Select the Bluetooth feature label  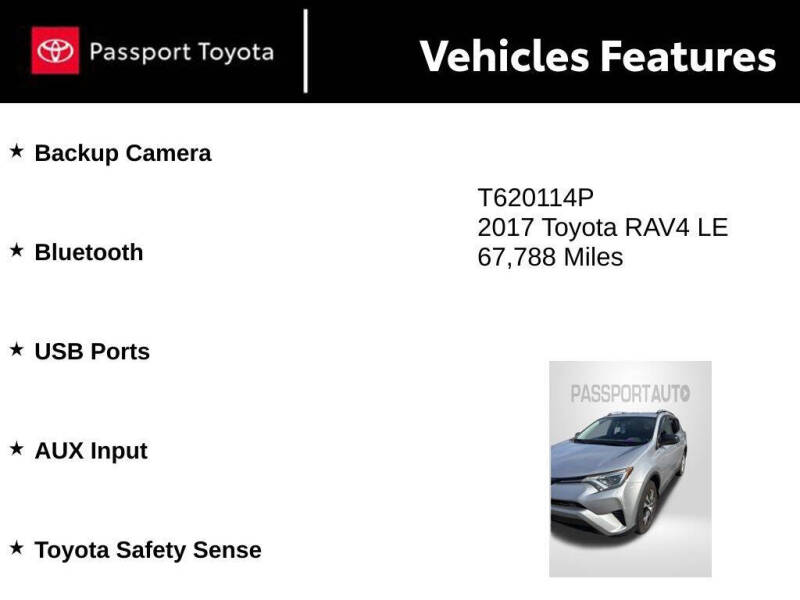tap(89, 253)
